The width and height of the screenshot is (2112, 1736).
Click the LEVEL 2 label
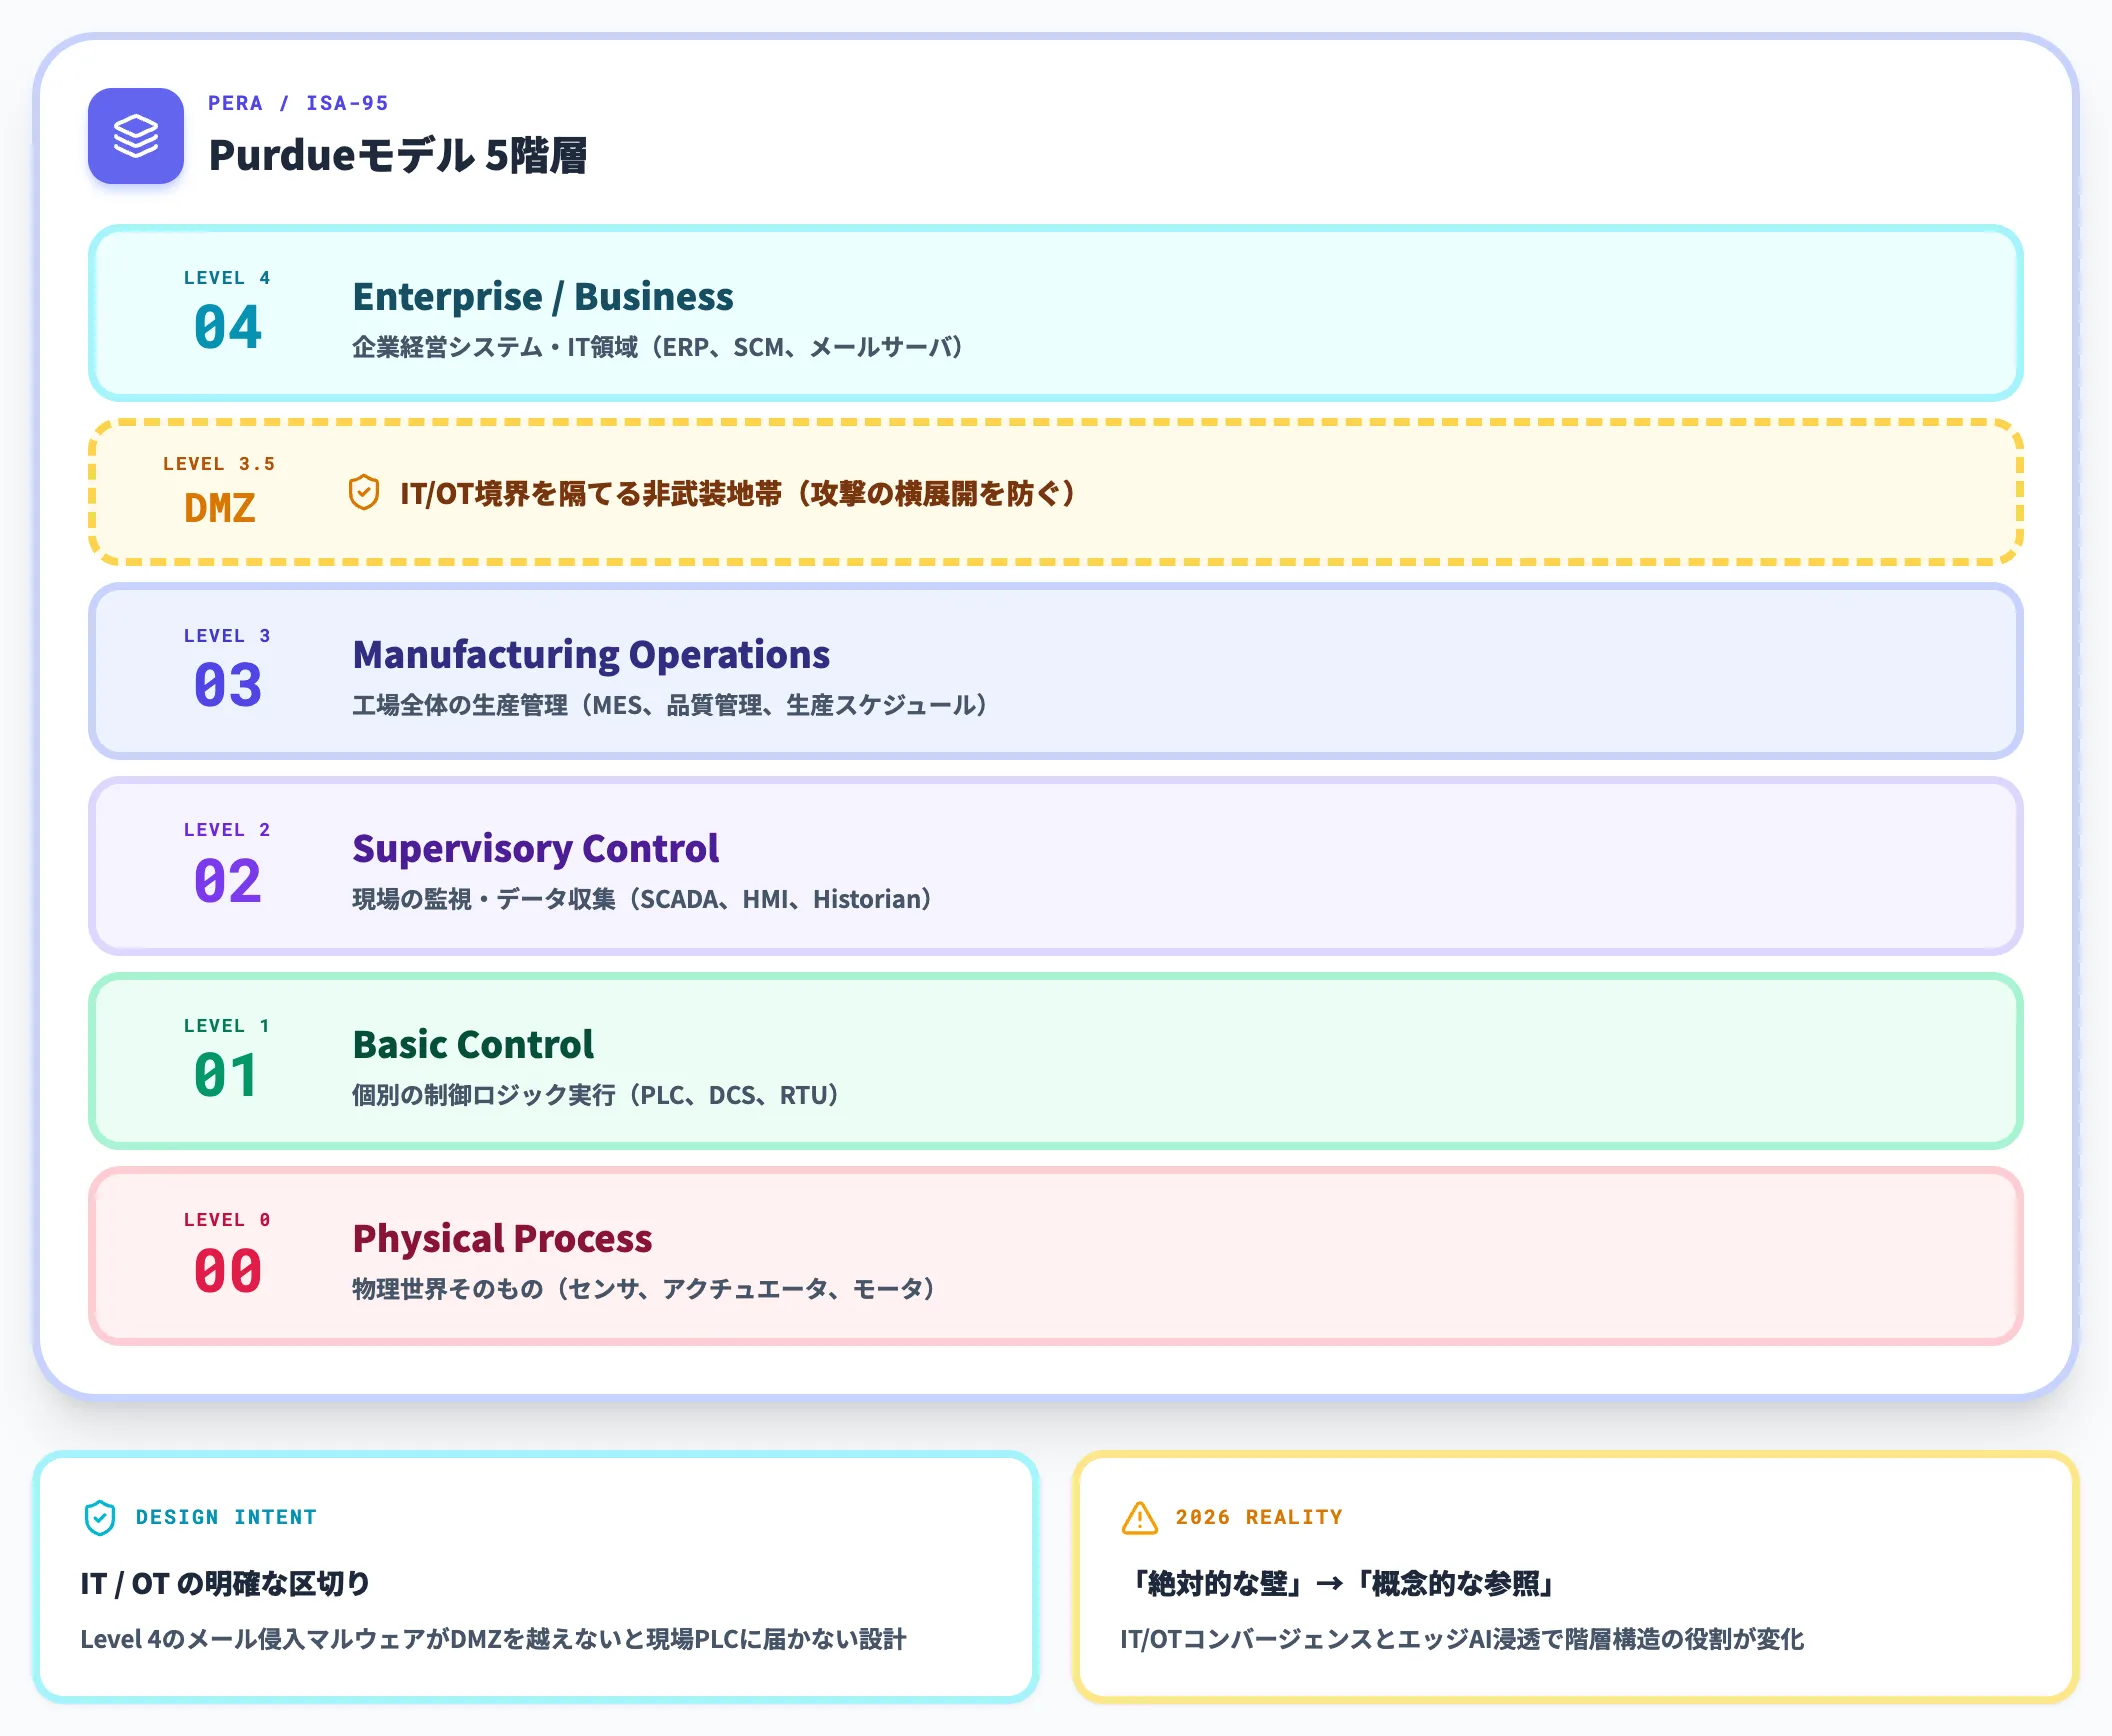coord(227,830)
